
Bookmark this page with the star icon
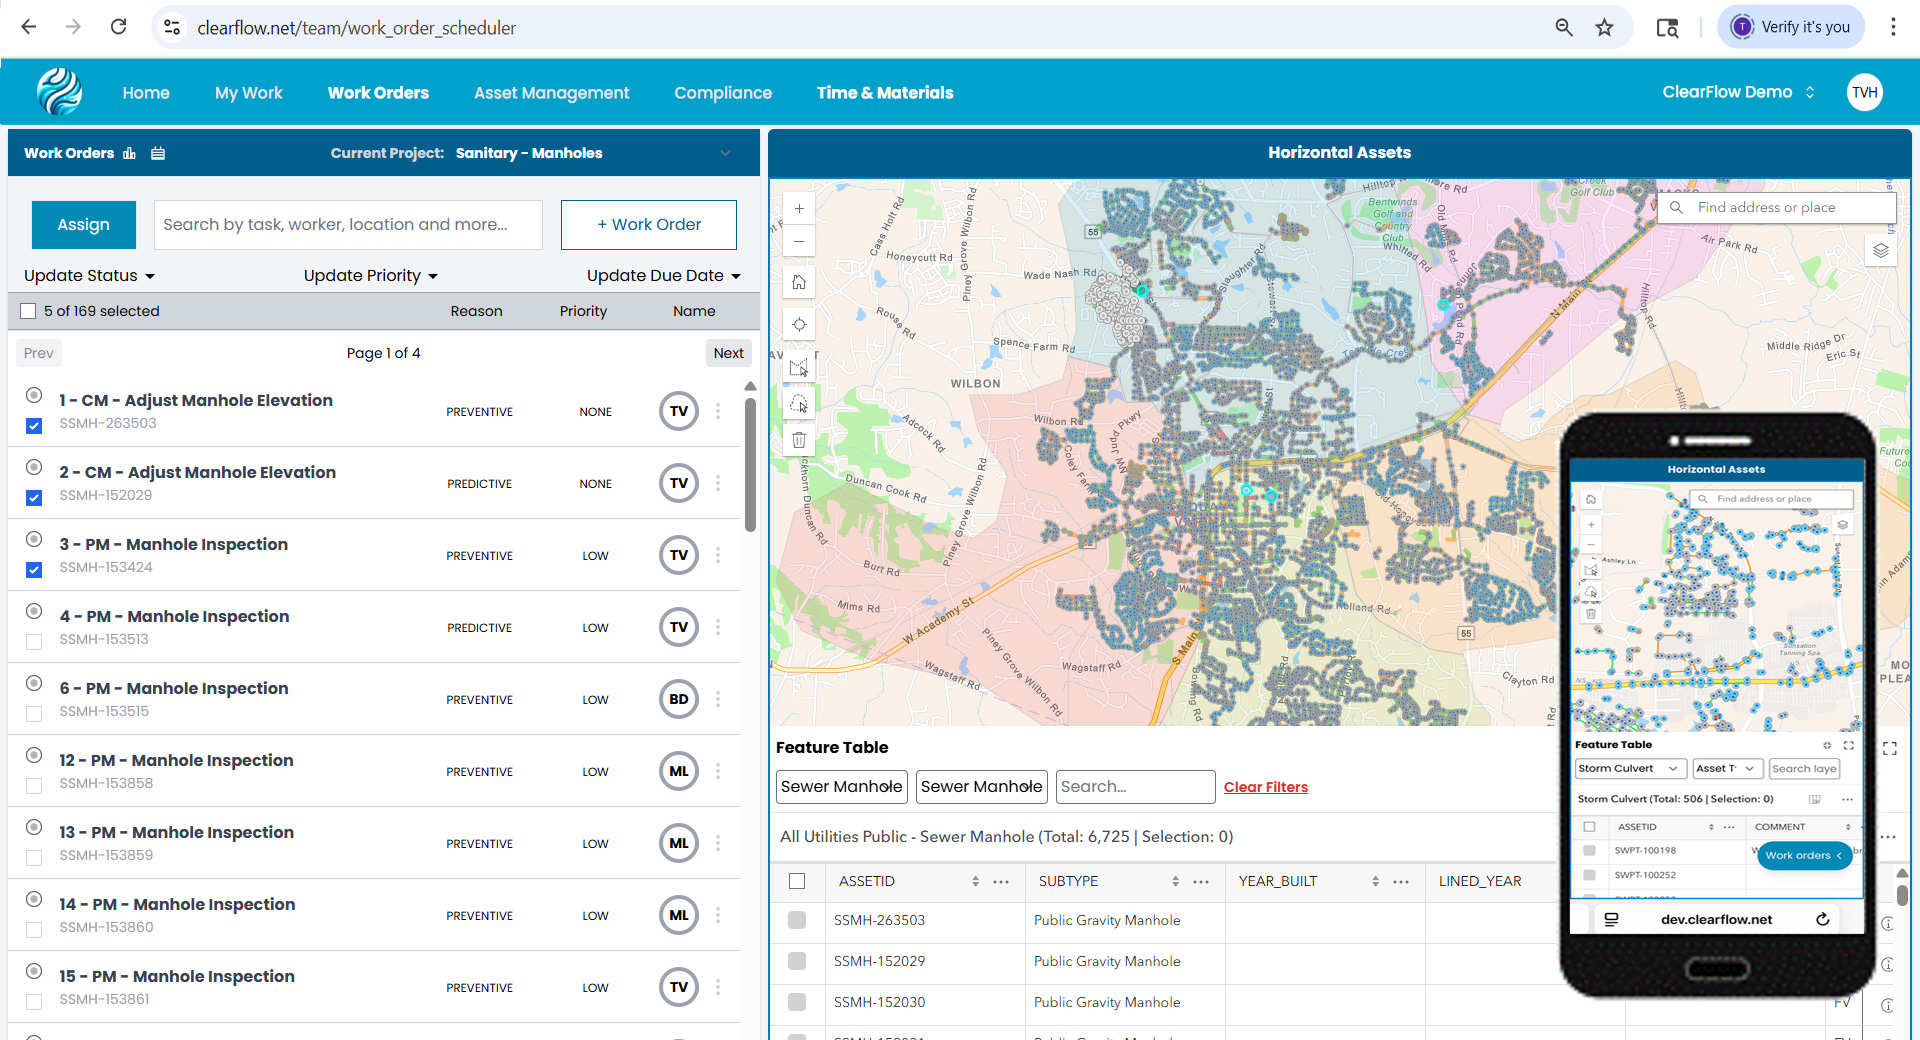(1604, 28)
